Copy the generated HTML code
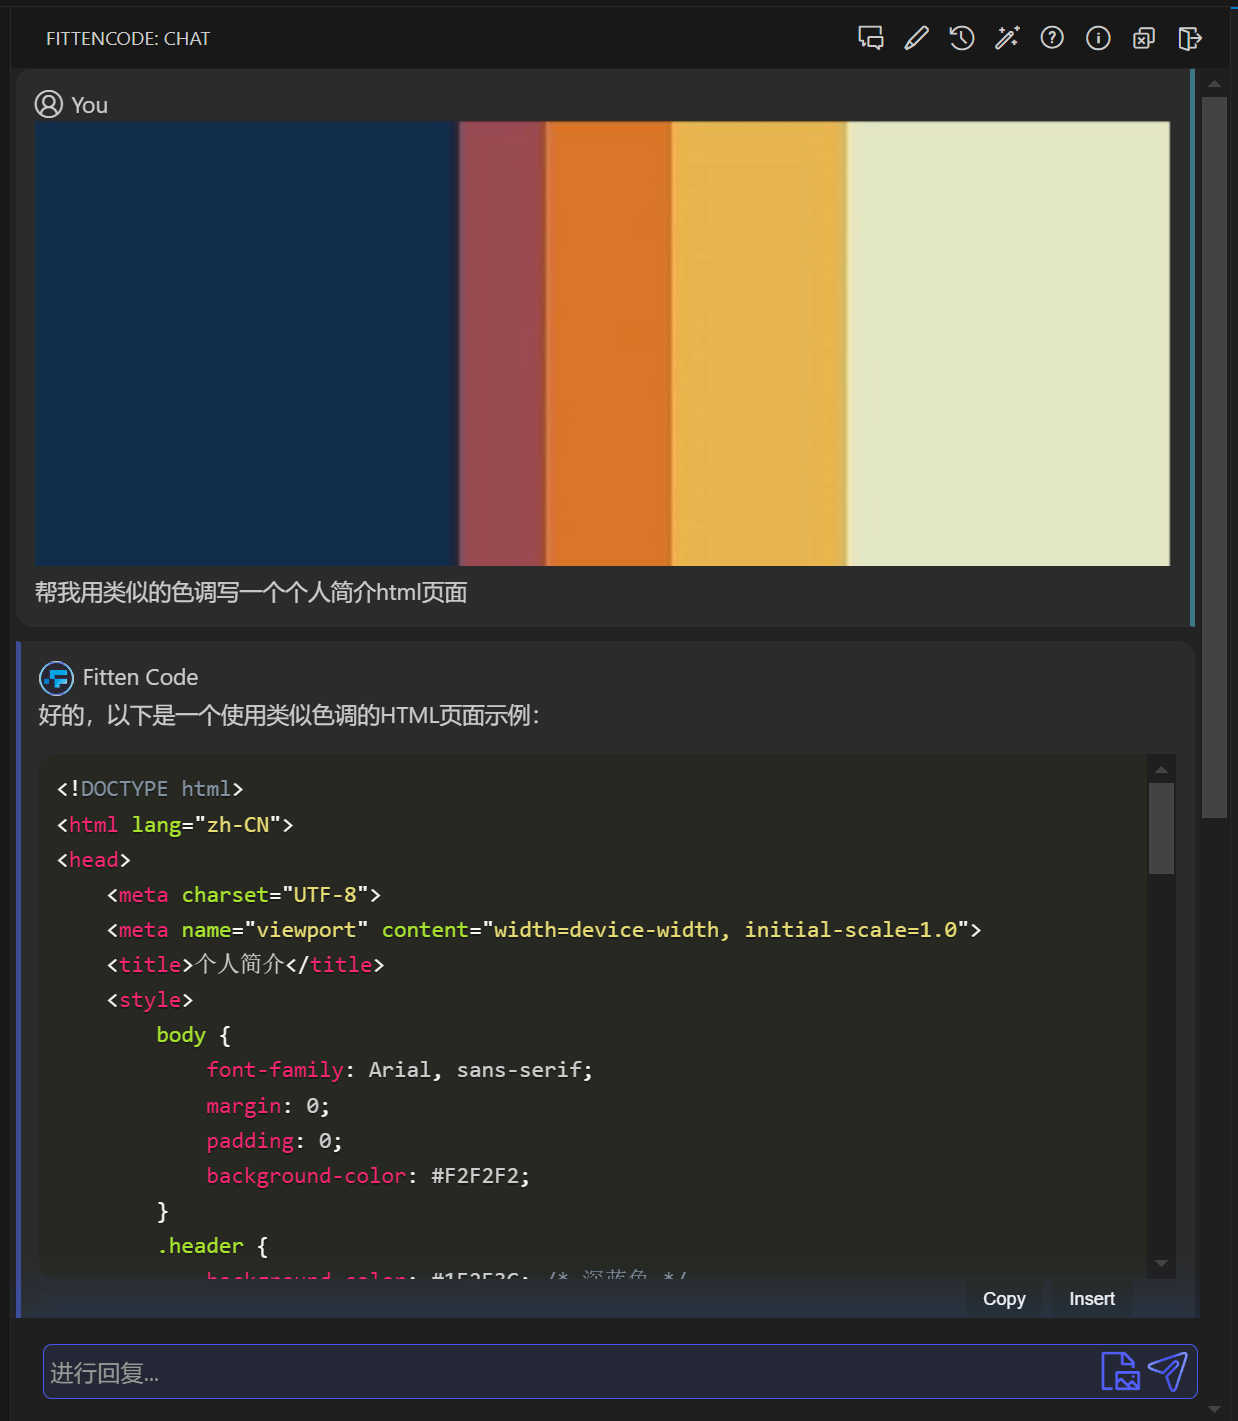 tap(1004, 1298)
